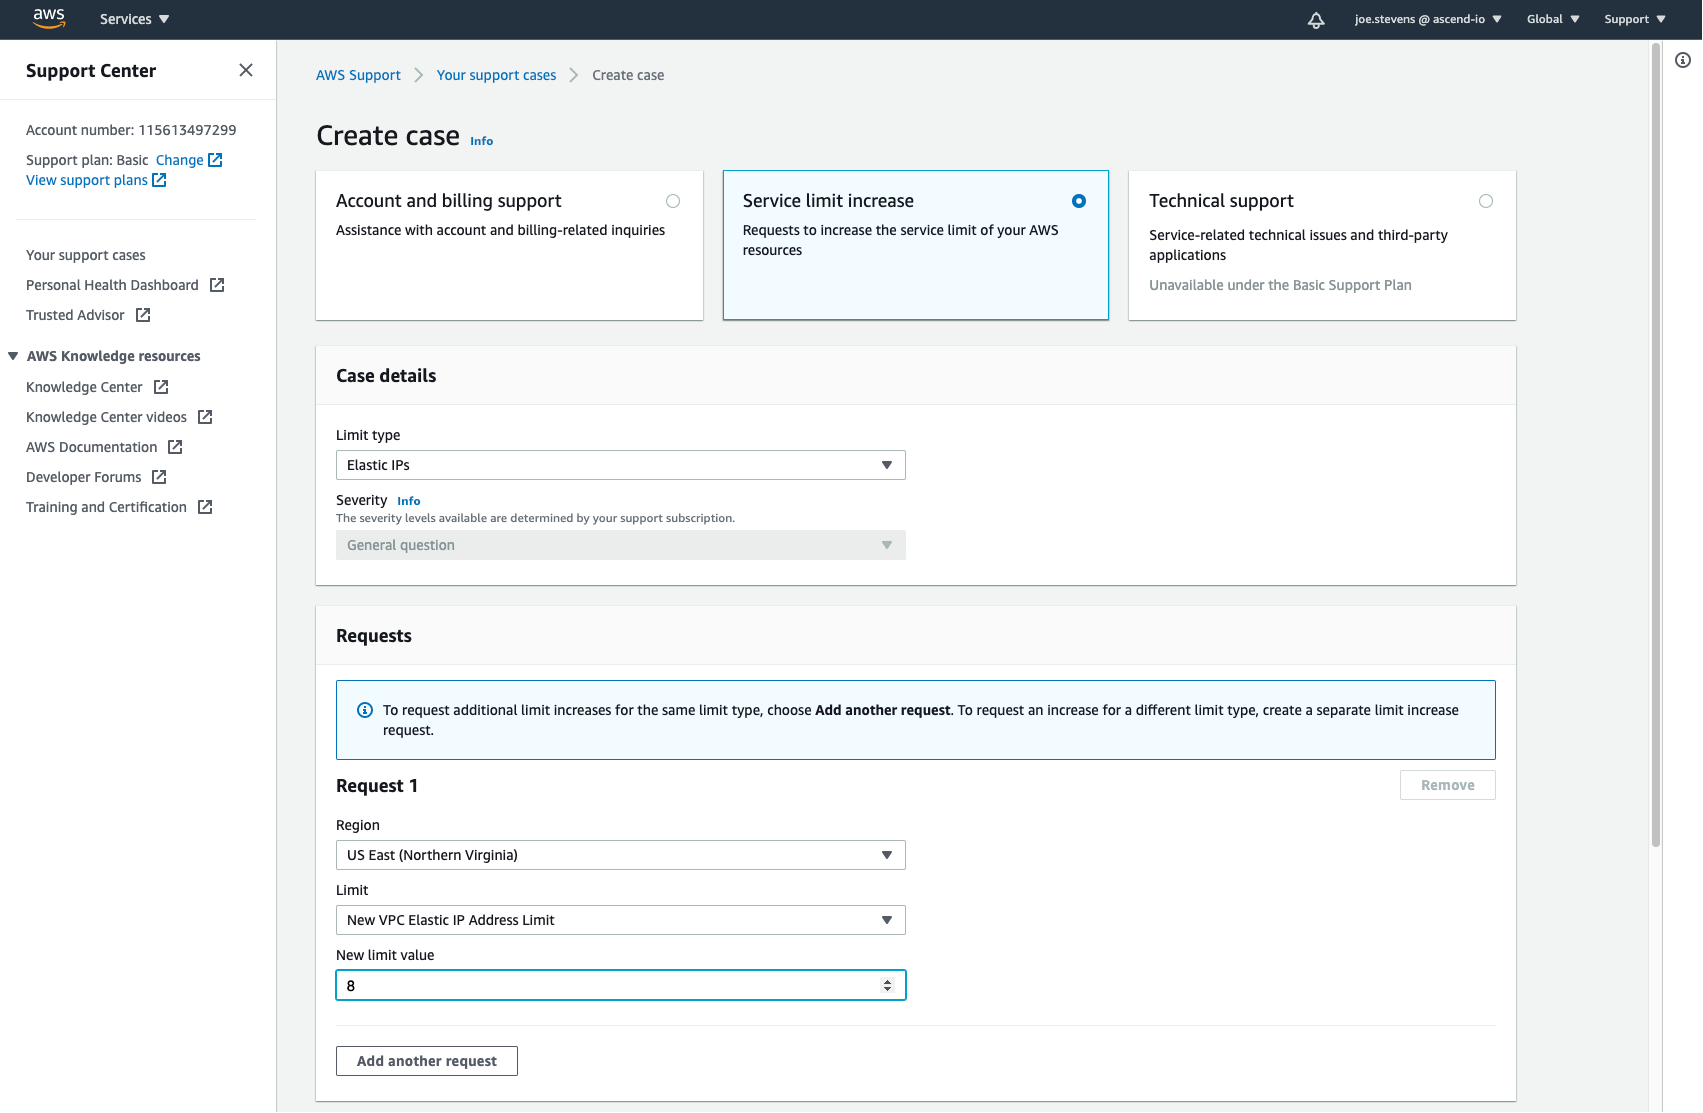Collapse AWS Knowledge resources section
The image size is (1703, 1113).
pos(13,356)
